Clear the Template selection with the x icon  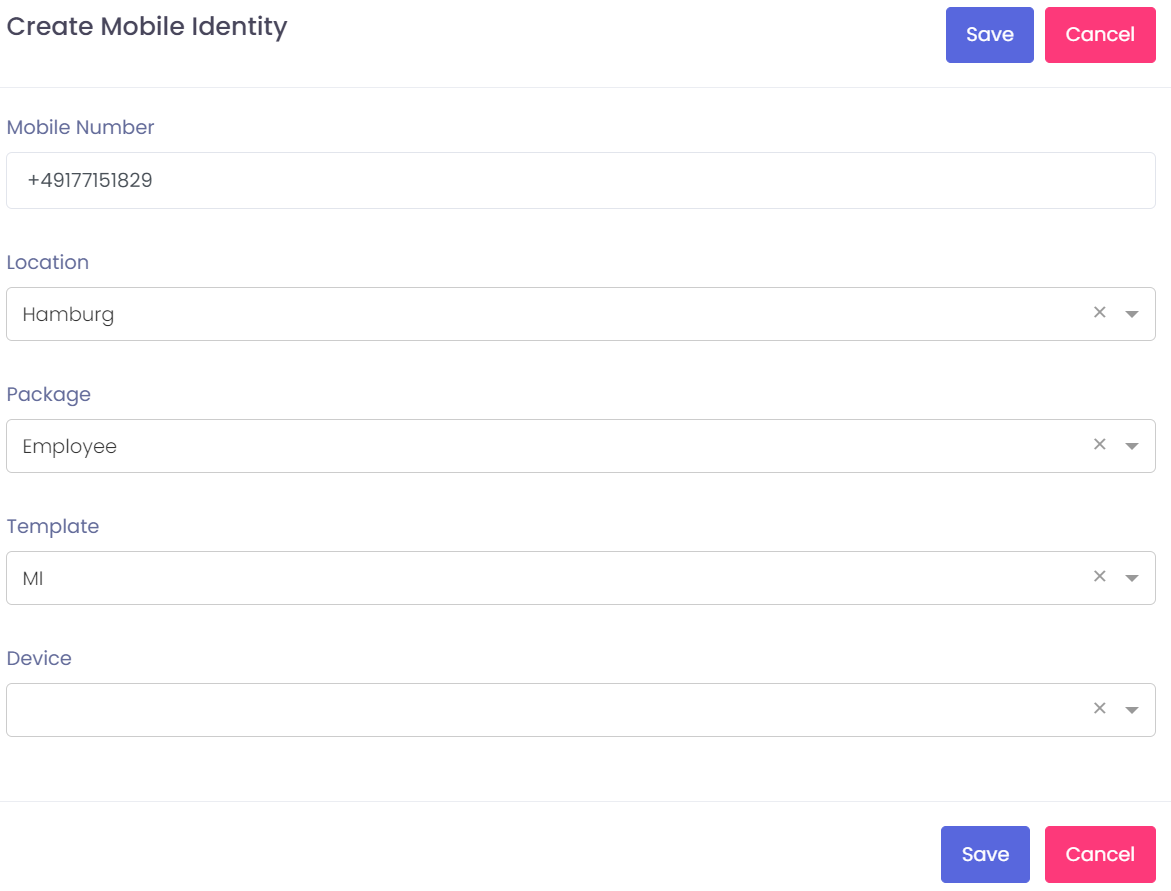1099,576
